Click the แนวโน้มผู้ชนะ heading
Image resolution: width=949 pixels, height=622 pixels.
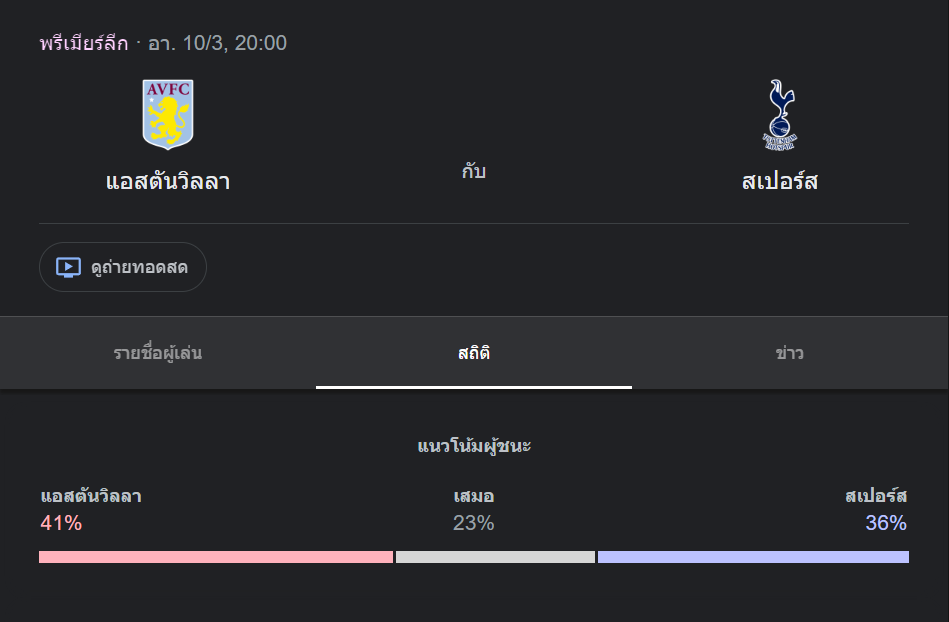[x=474, y=446]
